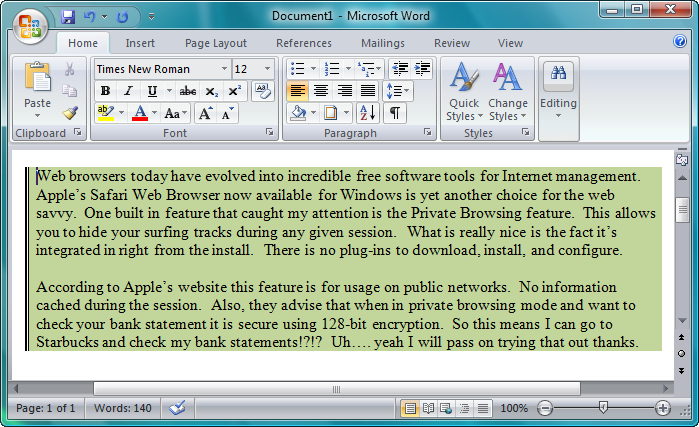Image resolution: width=699 pixels, height=427 pixels.
Task: Click the zoom slider handle
Action: [x=603, y=407]
